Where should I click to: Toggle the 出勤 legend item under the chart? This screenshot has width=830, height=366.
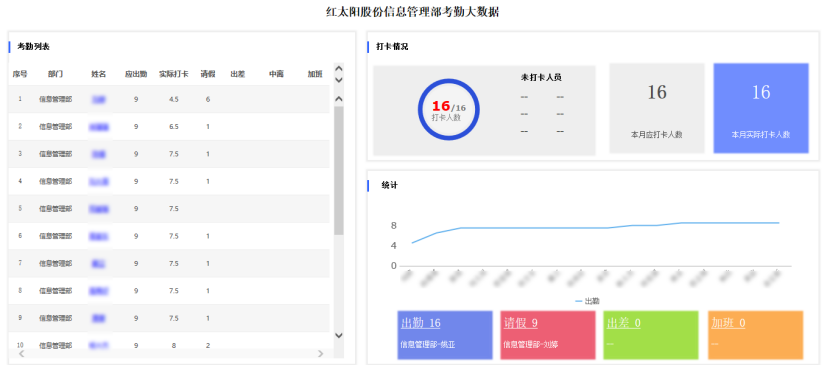pyautogui.click(x=588, y=301)
